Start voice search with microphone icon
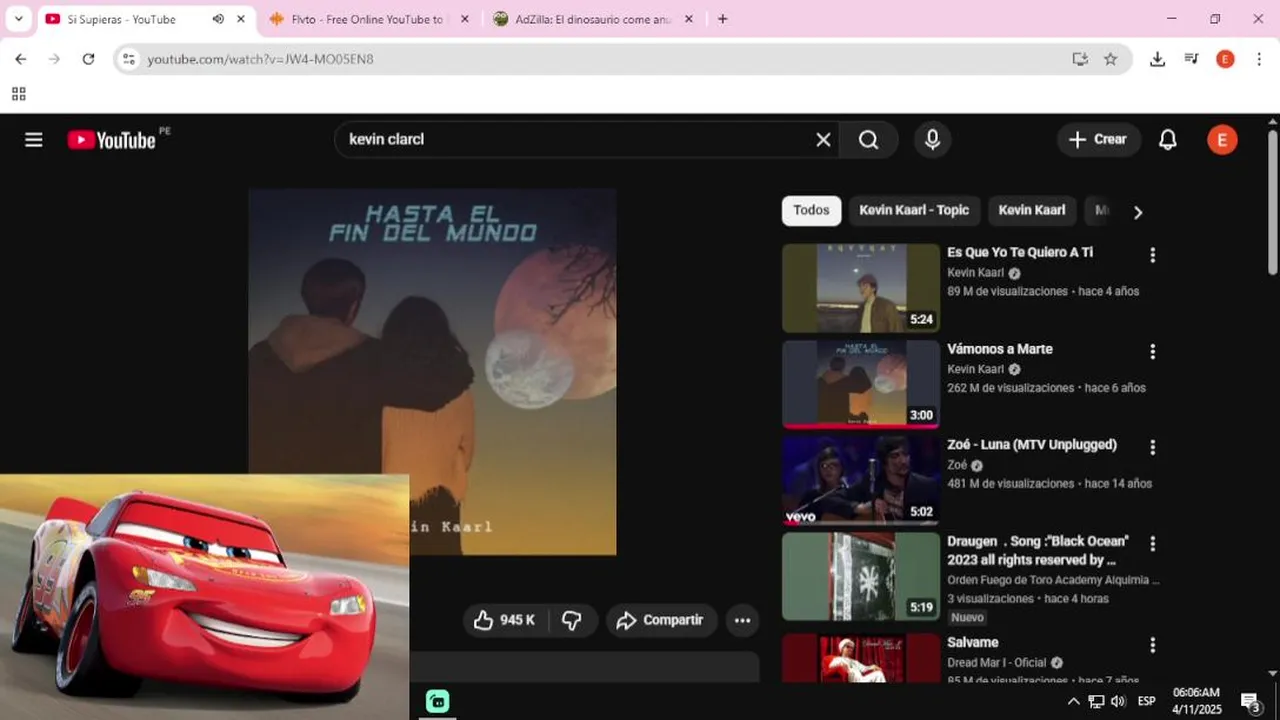1280x720 pixels. 932,140
